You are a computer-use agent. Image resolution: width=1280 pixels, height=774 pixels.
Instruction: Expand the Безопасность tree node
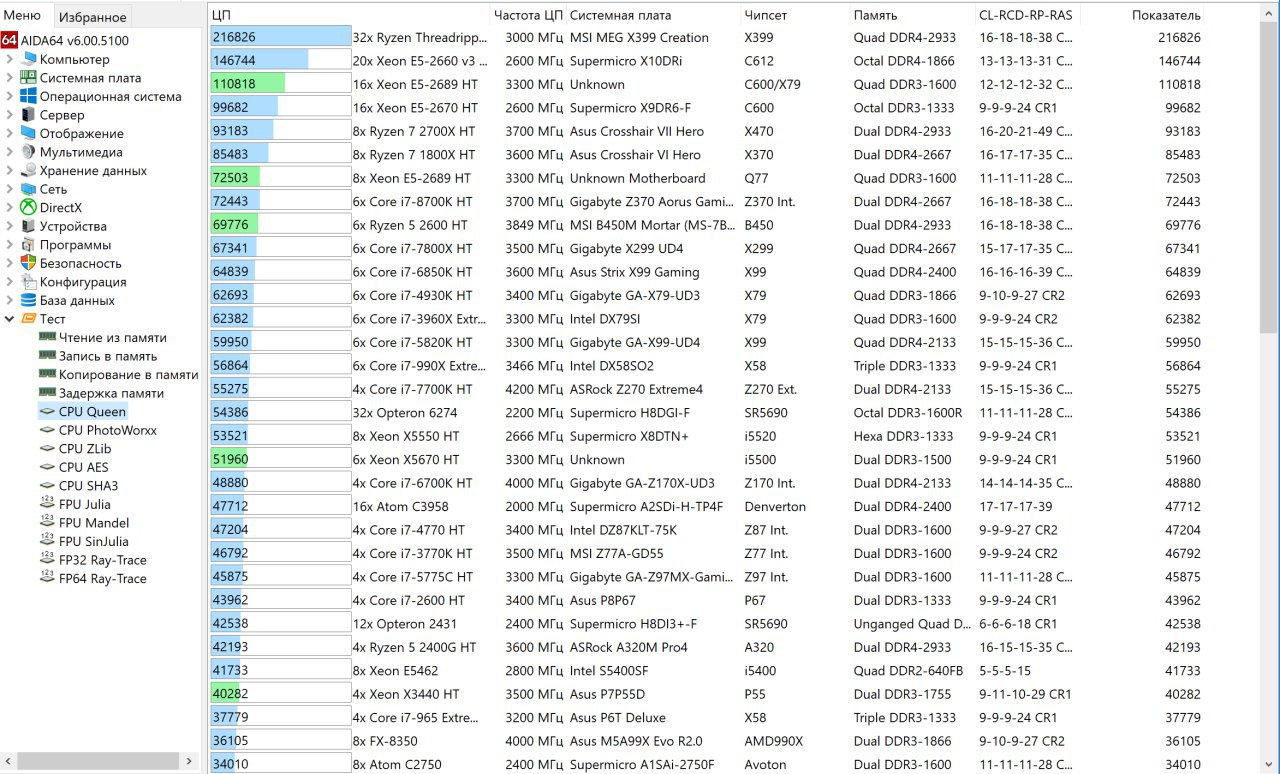tap(10, 263)
